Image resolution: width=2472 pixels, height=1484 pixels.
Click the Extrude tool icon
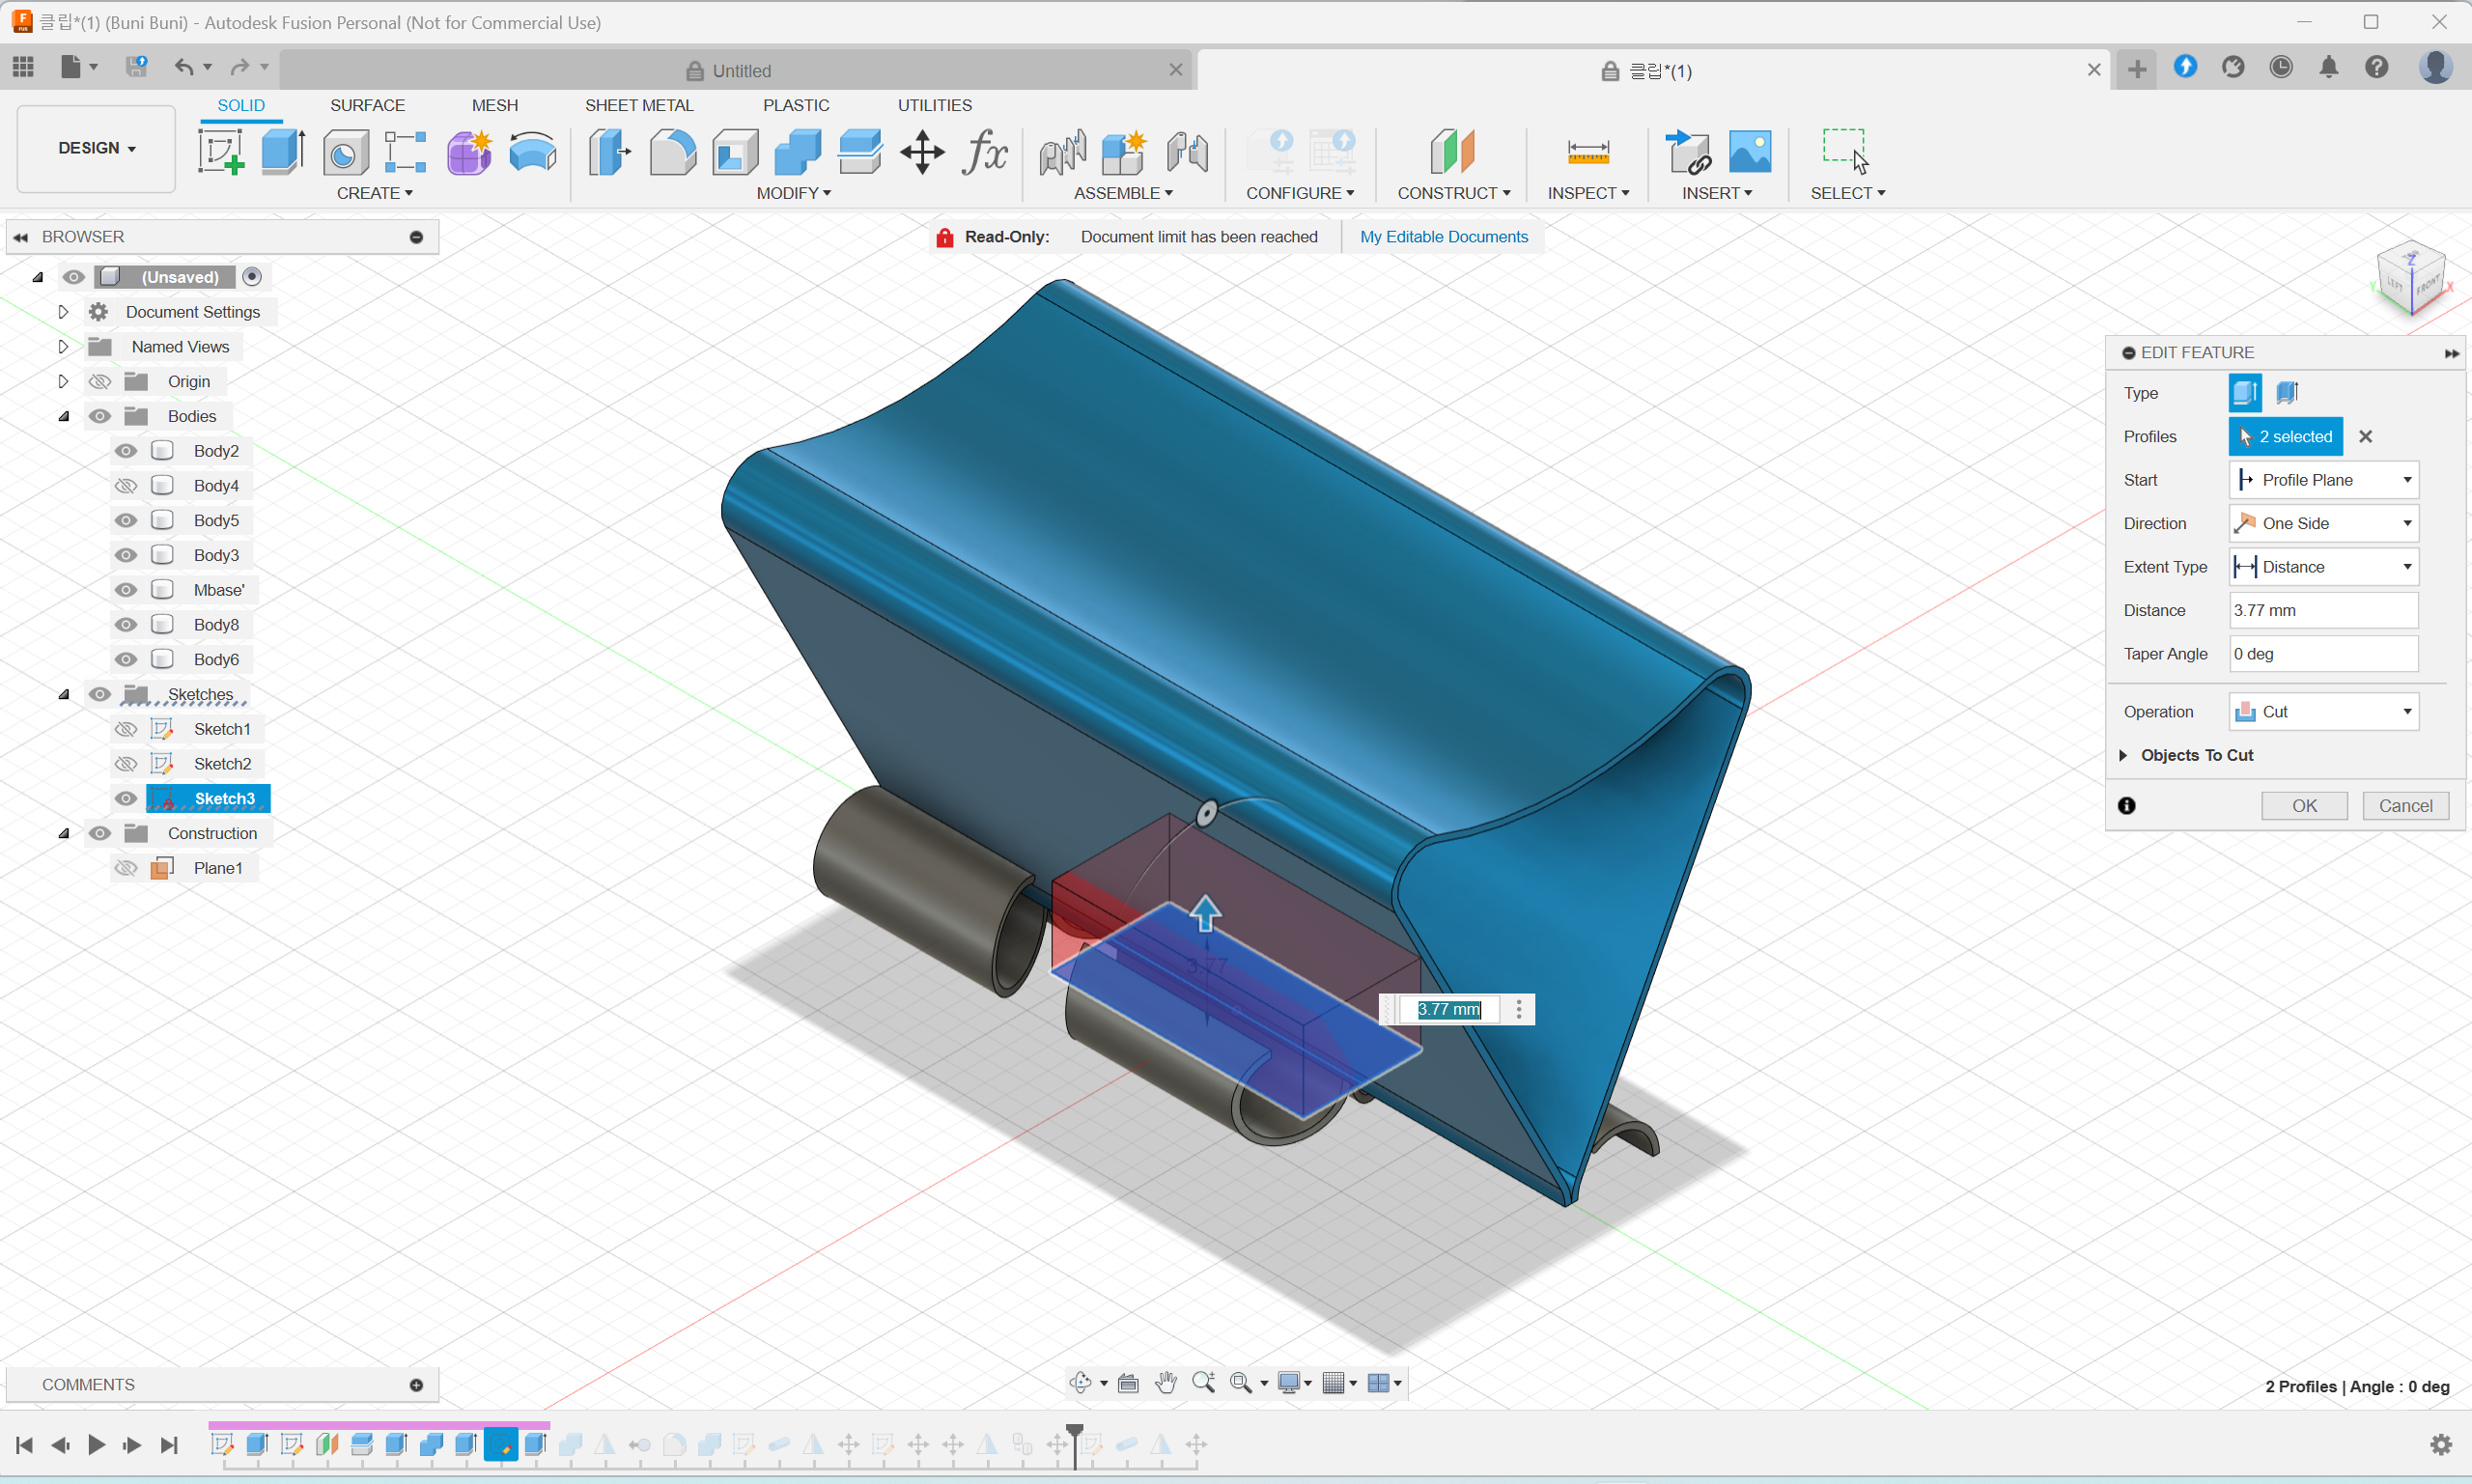click(283, 152)
